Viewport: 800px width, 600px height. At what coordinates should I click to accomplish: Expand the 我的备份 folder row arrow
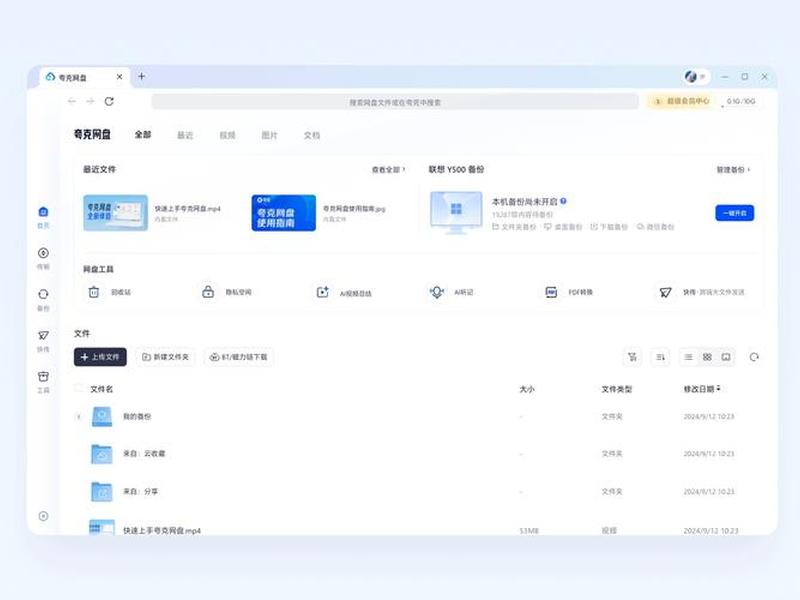click(x=79, y=417)
